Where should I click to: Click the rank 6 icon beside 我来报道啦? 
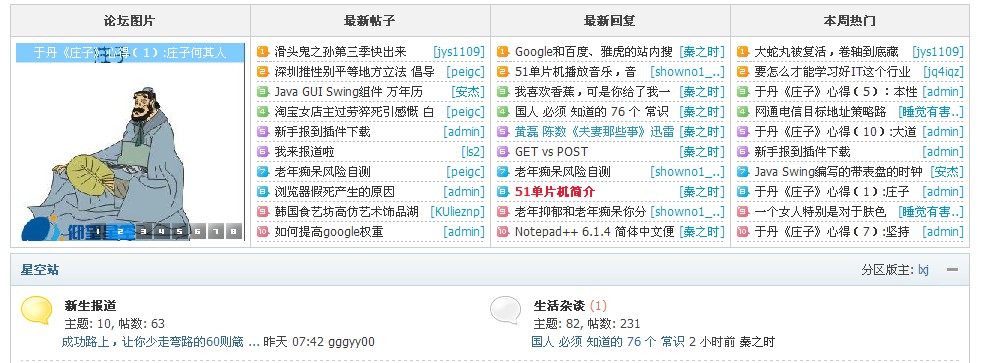click(x=263, y=152)
